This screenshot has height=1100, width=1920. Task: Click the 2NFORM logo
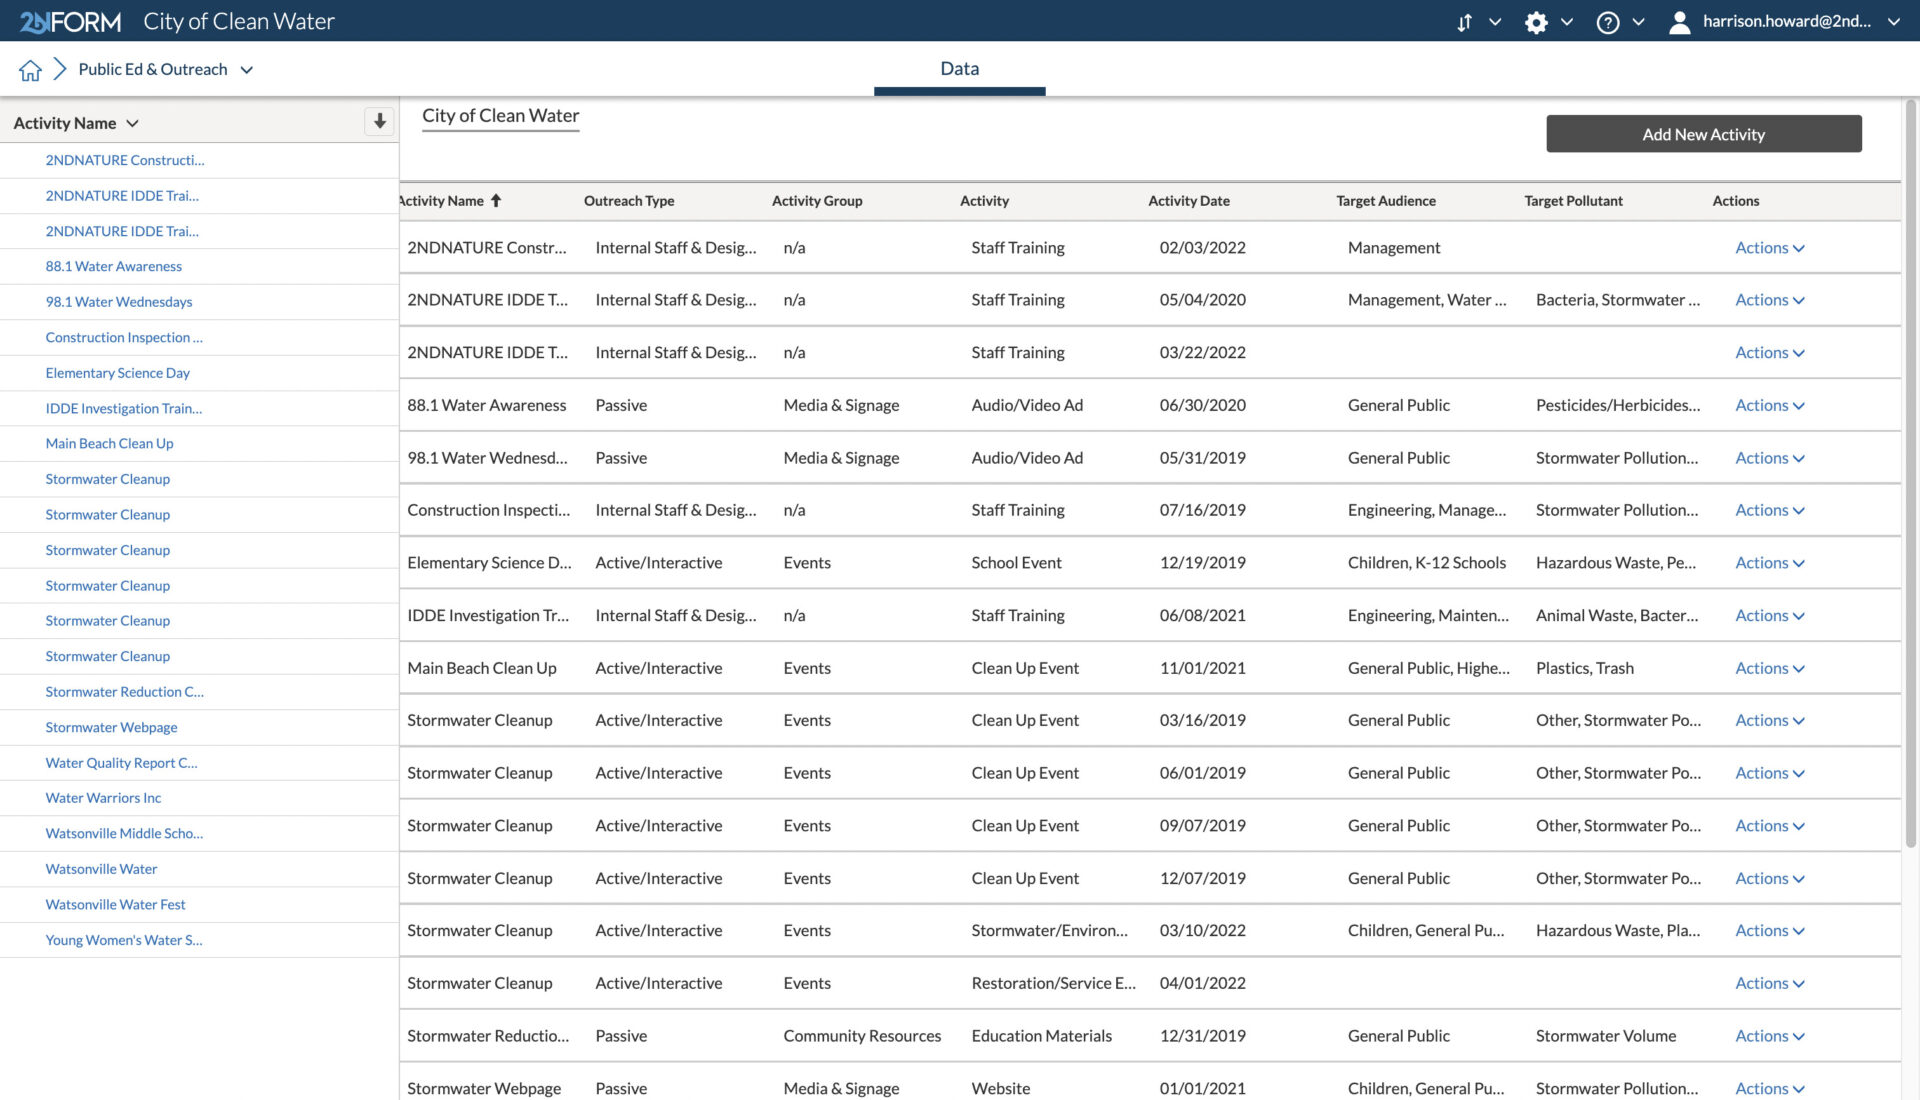[70, 21]
